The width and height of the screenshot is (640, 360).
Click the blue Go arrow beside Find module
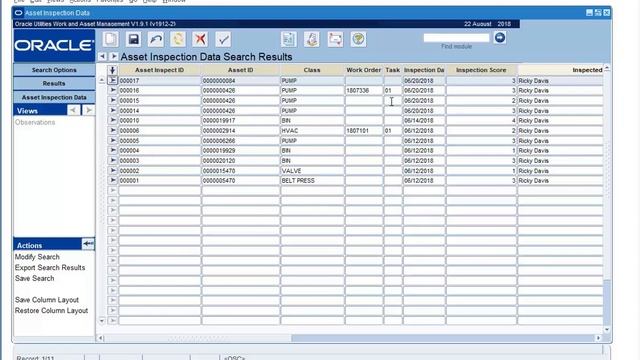500,38
